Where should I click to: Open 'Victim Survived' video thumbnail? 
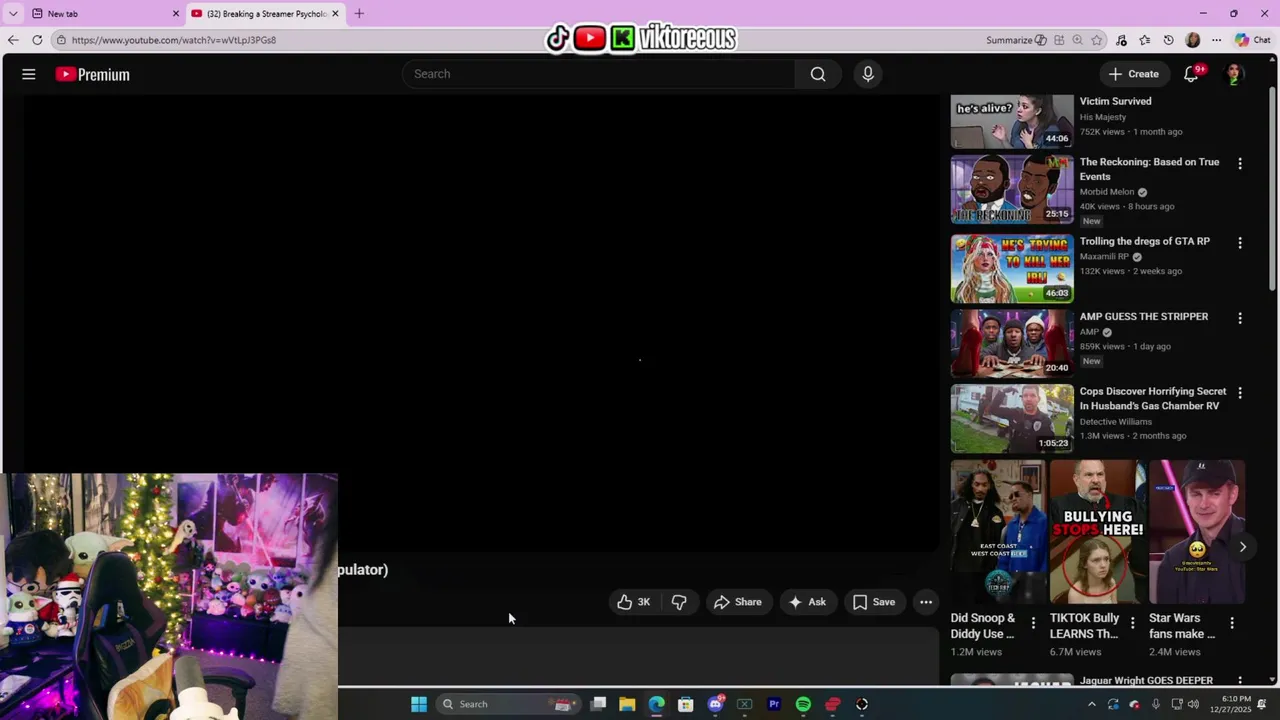pyautogui.click(x=1012, y=121)
